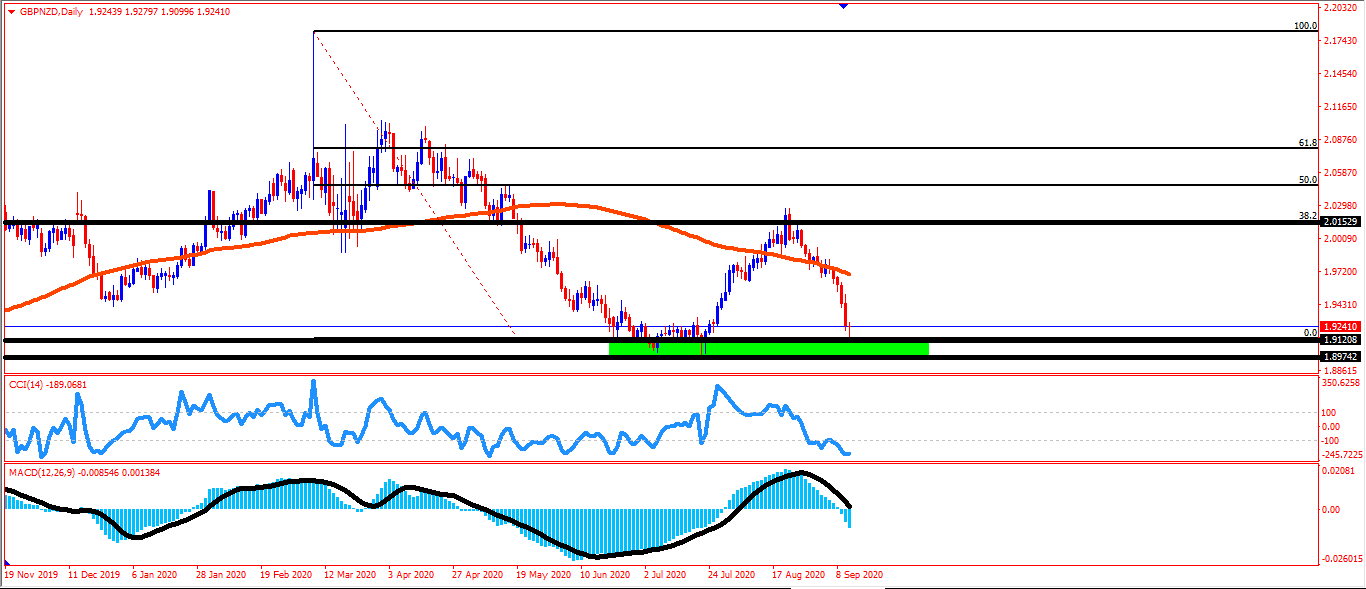Click the Fibonacci 38.2 level label
The height and width of the screenshot is (589, 1366).
[1307, 215]
